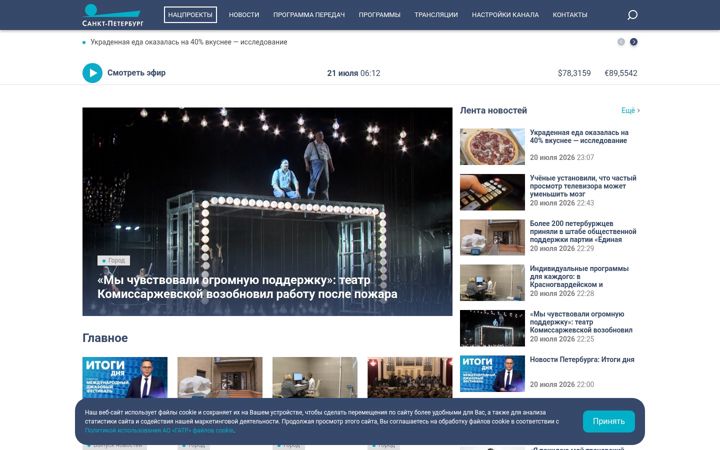Open news feed item Индивидуальные программы
The image size is (720, 450).
pos(579,276)
